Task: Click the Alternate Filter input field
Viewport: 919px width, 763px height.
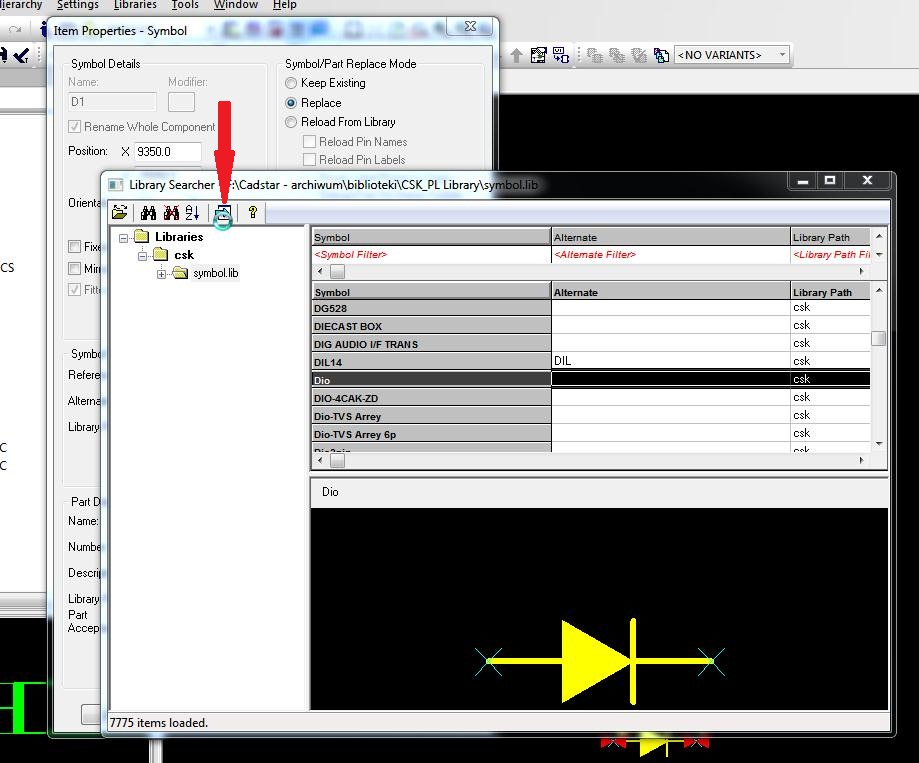Action: pos(670,254)
